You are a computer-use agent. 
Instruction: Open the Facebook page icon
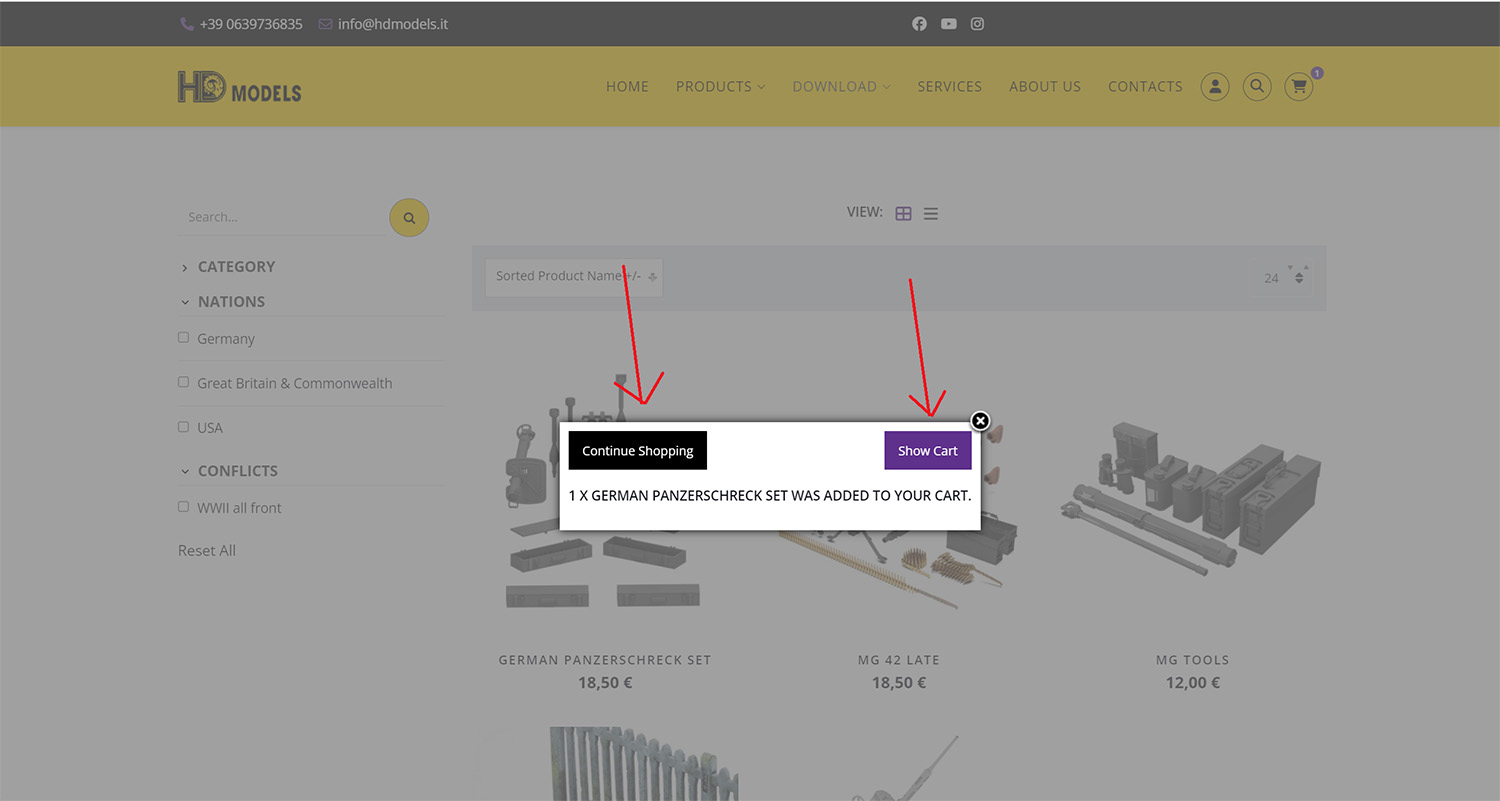[x=919, y=24]
